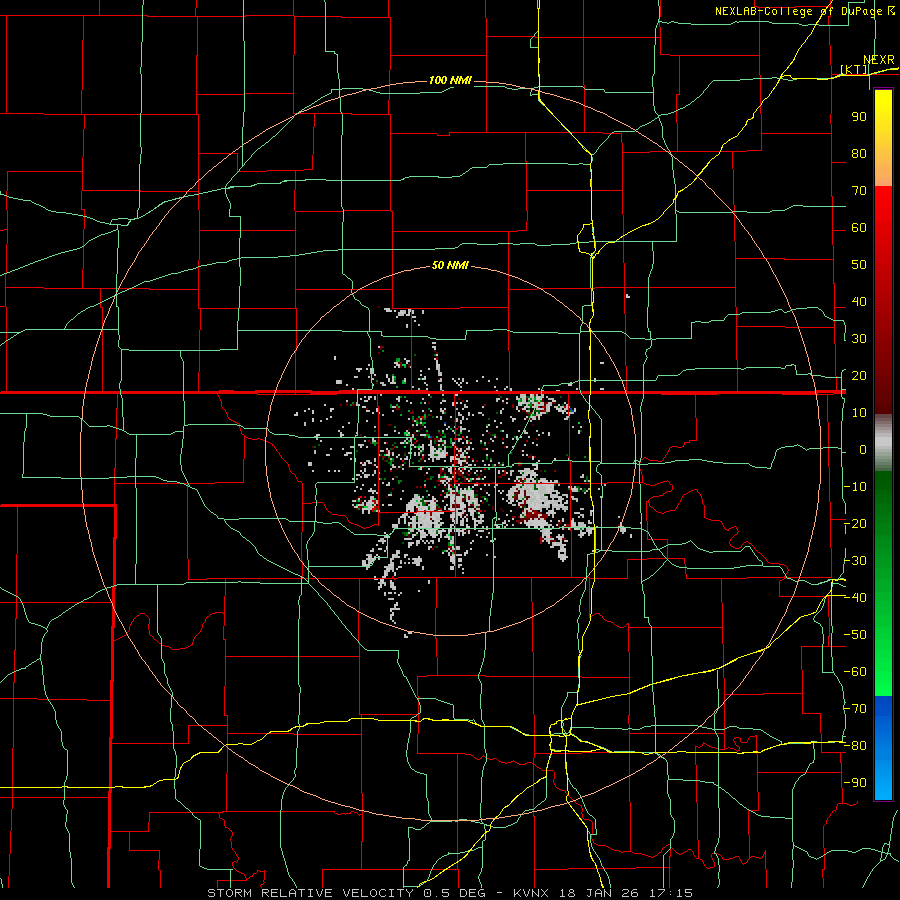
Task: Click the 60 knot scale label
Action: tap(859, 227)
